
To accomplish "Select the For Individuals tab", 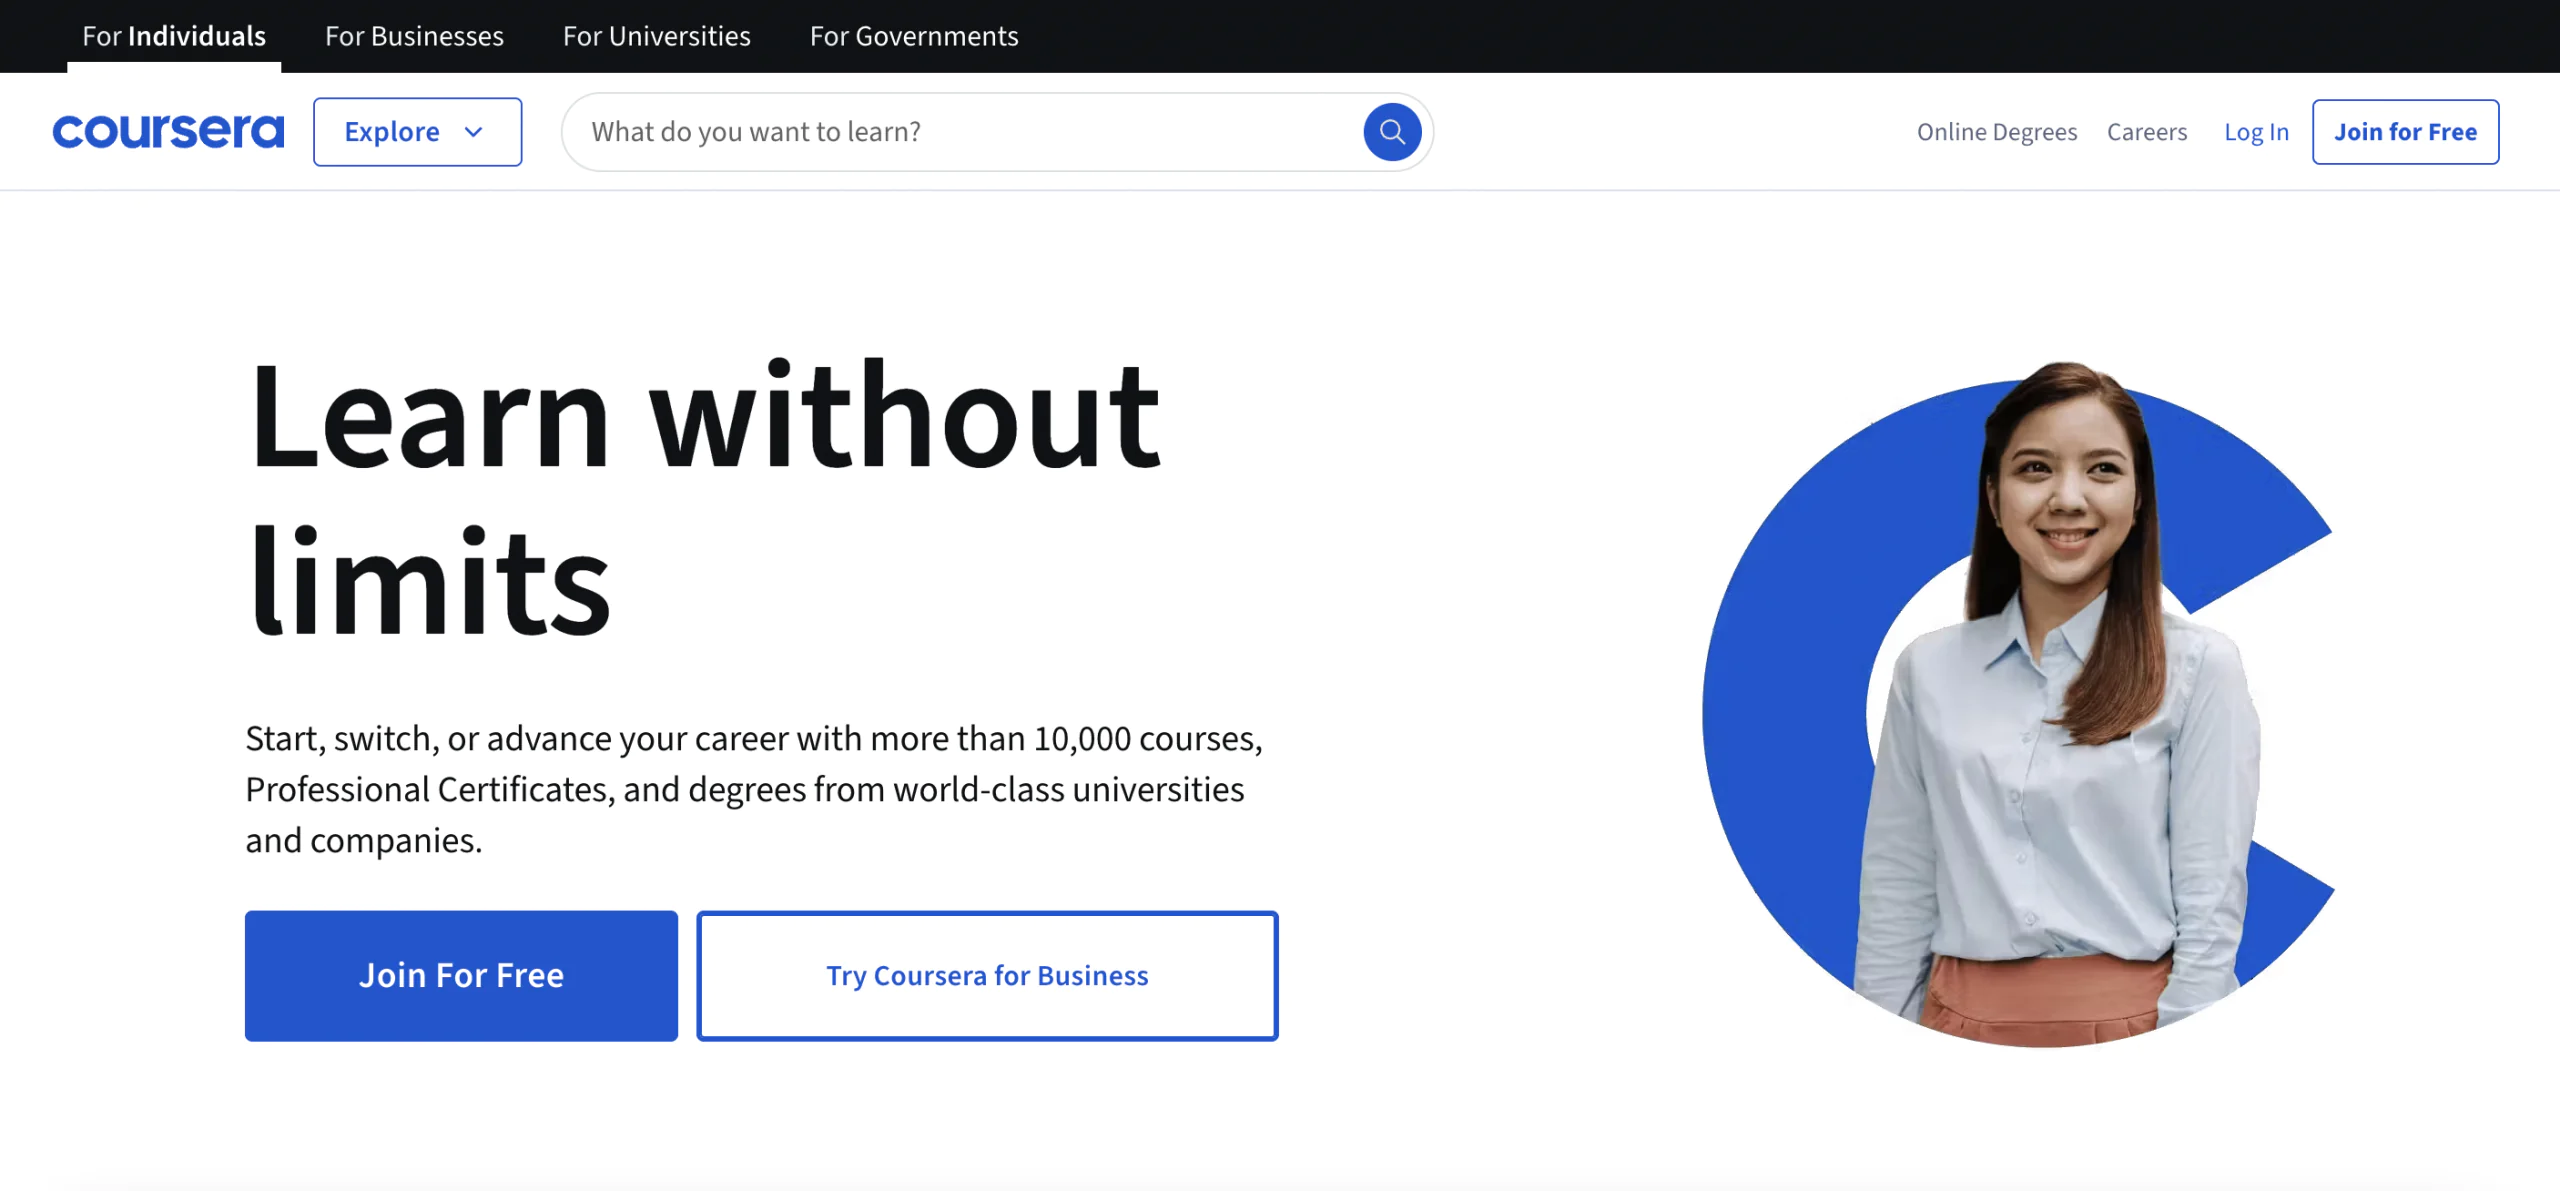I will point(174,36).
